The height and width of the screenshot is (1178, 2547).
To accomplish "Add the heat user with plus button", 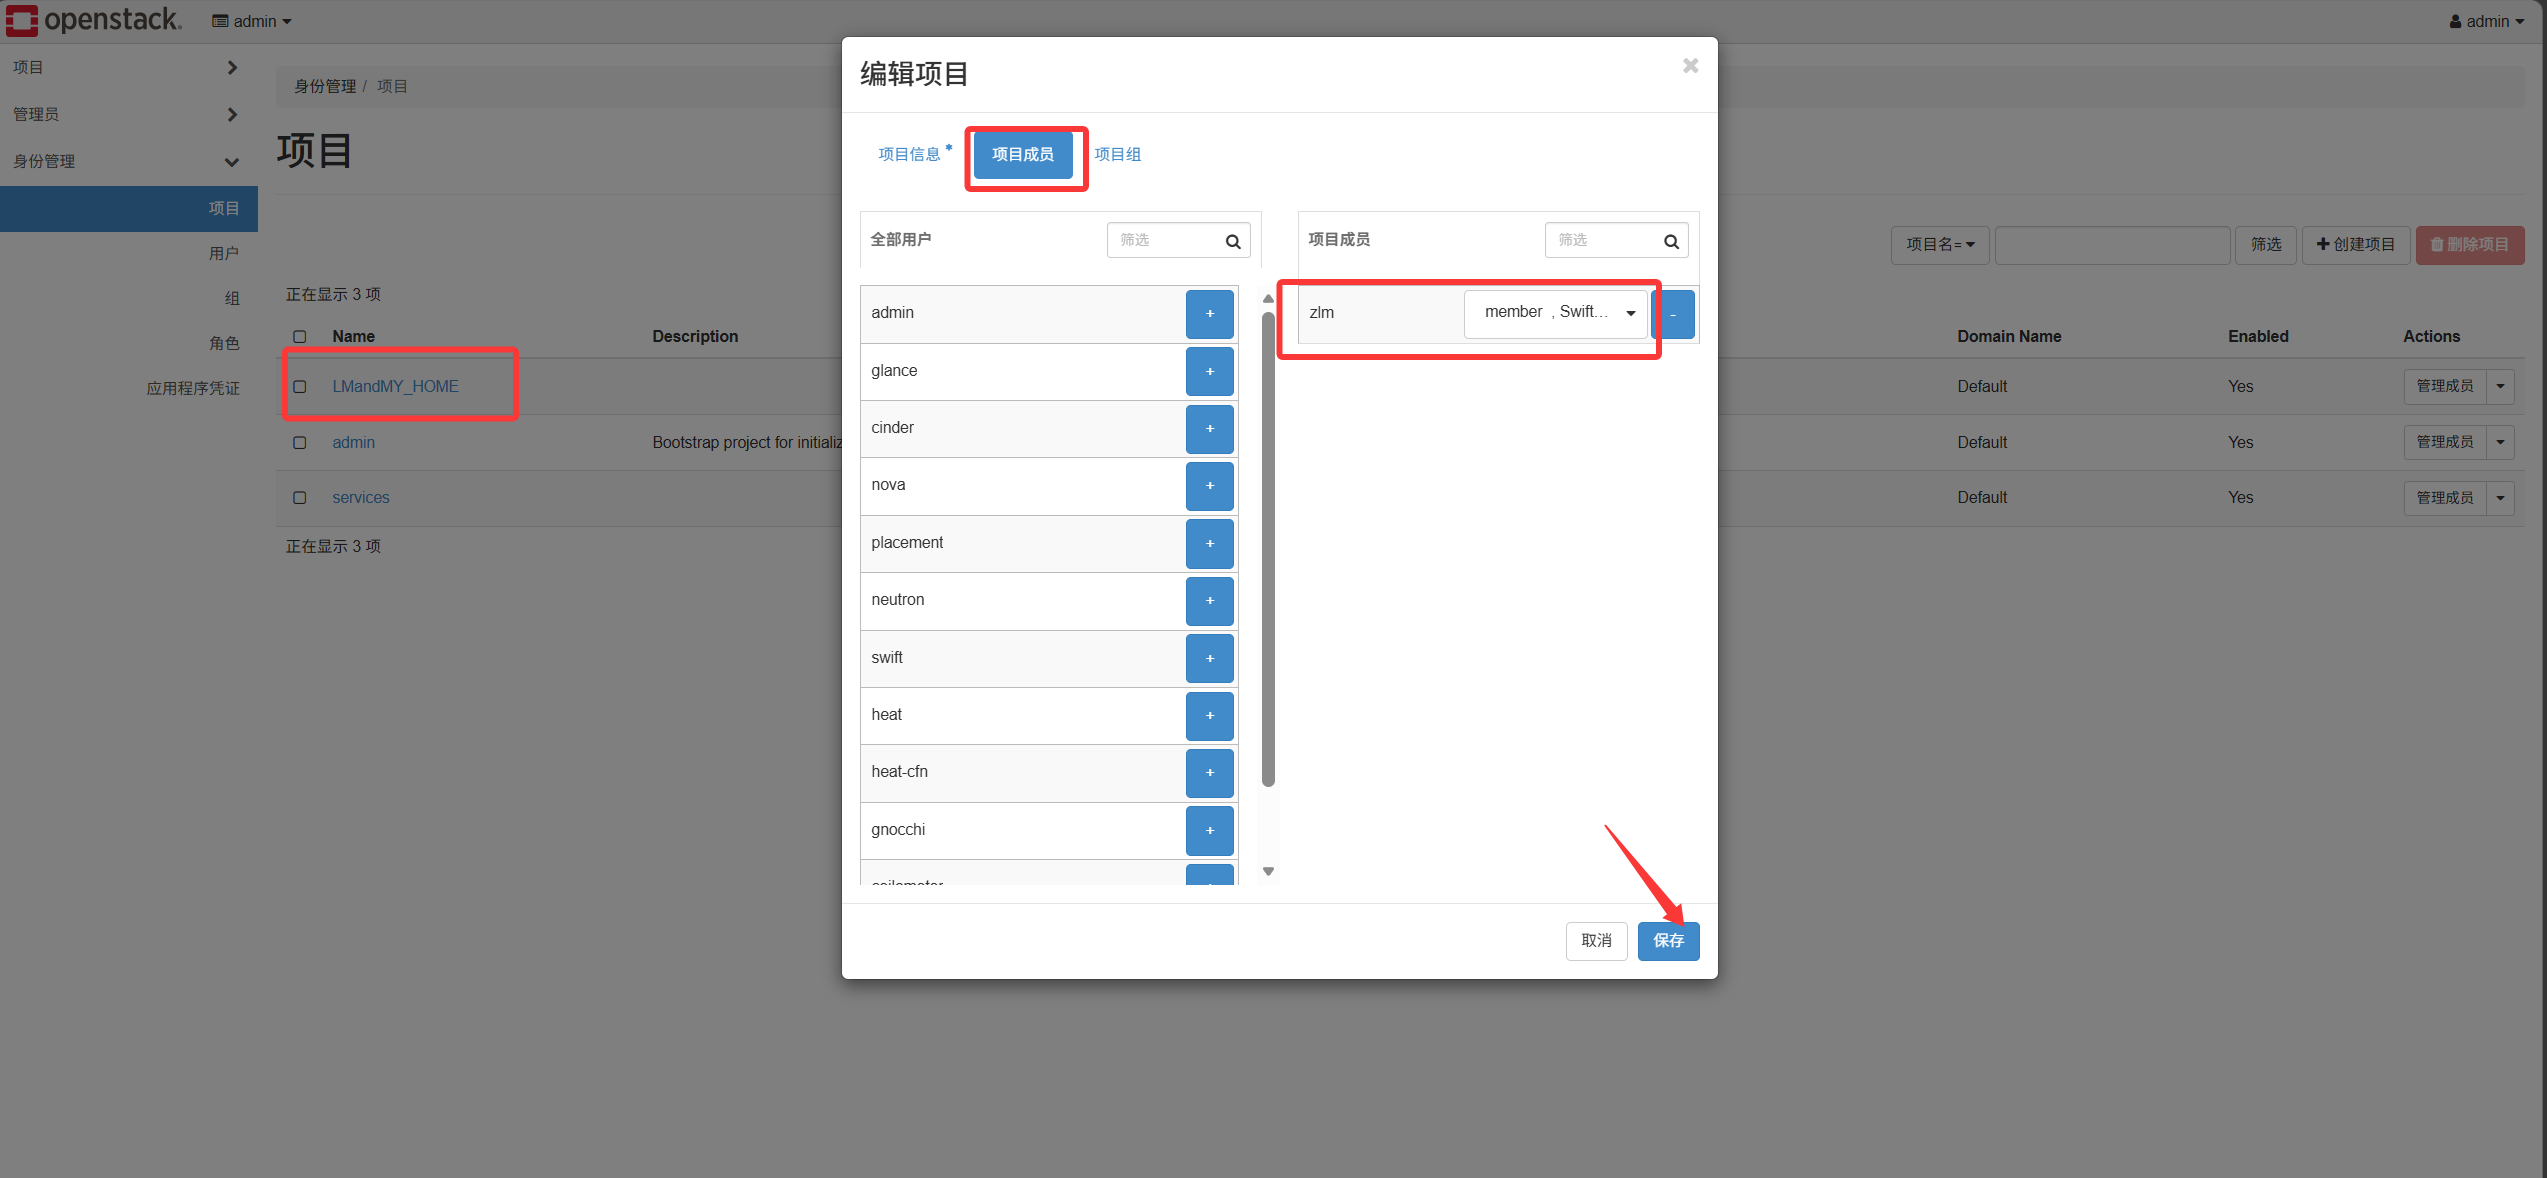I will (x=1209, y=716).
